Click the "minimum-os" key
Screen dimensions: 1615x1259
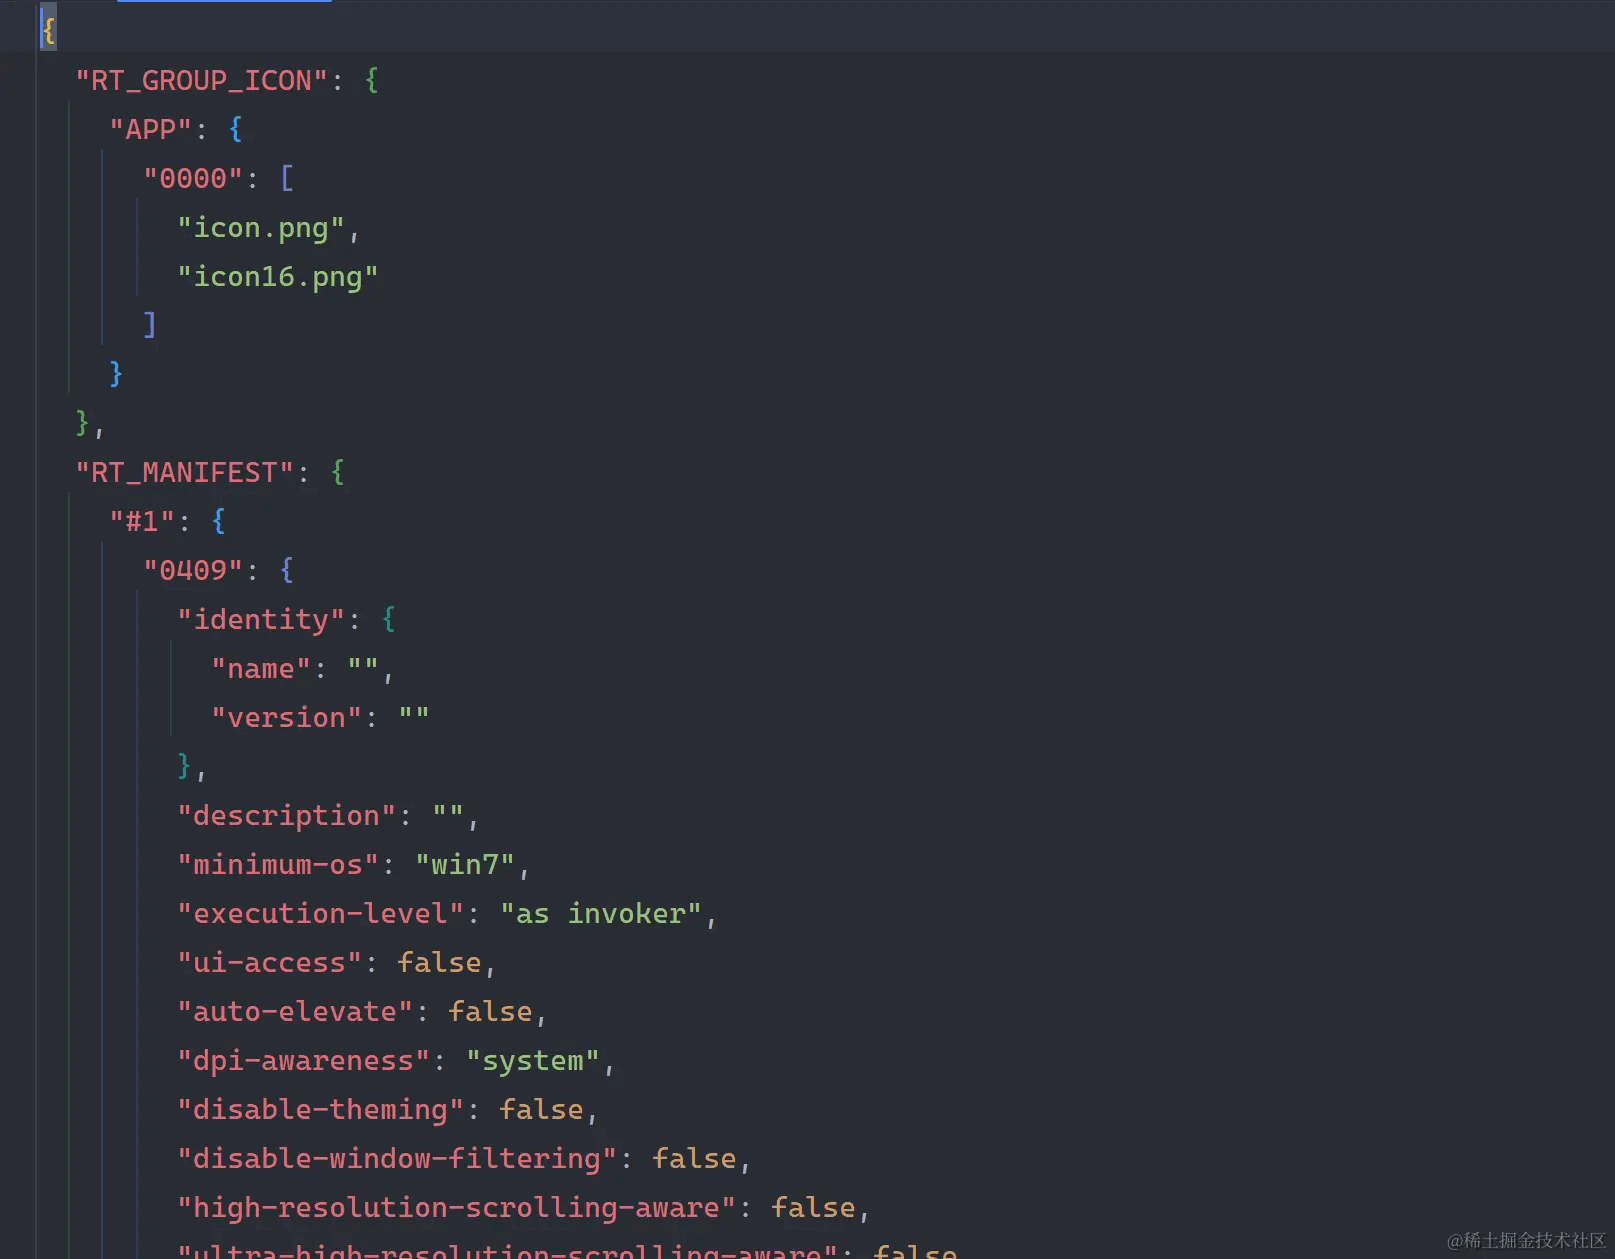point(278,864)
